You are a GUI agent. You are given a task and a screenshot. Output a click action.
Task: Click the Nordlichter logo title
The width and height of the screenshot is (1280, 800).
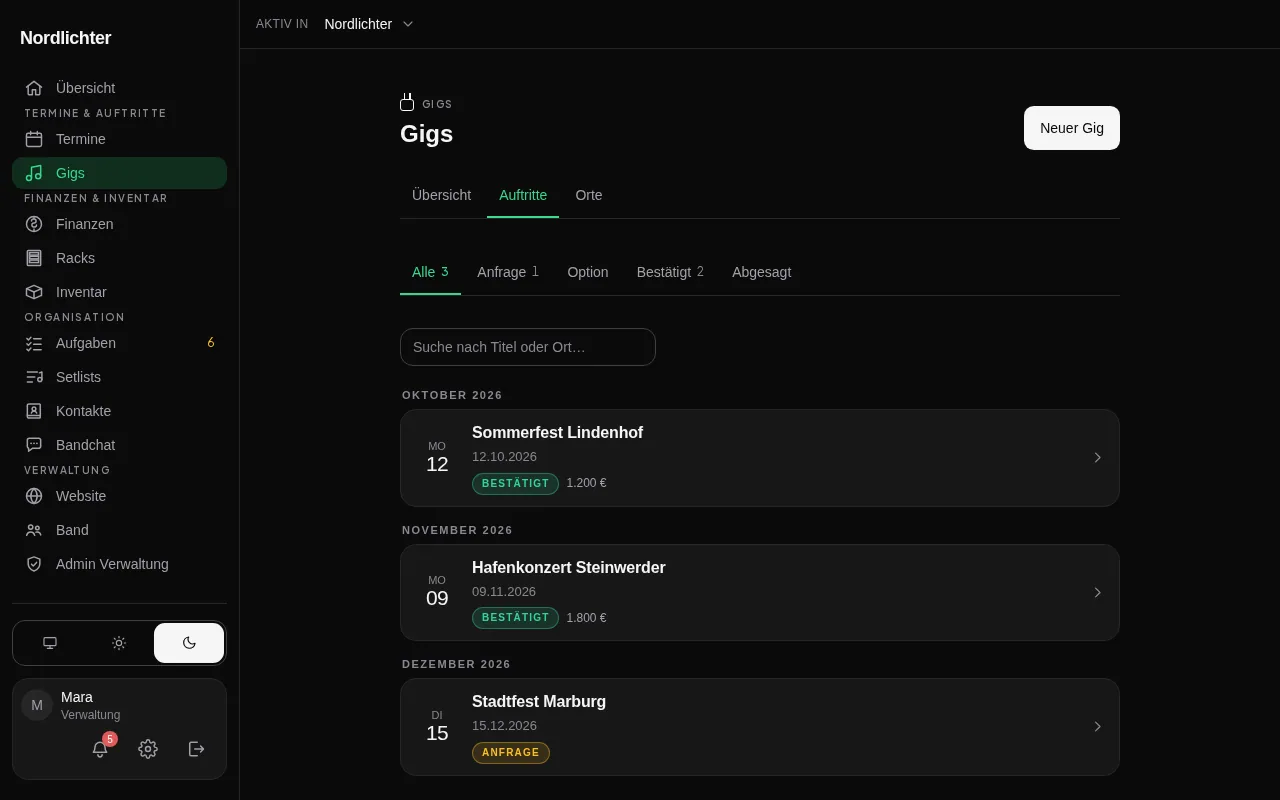(66, 38)
